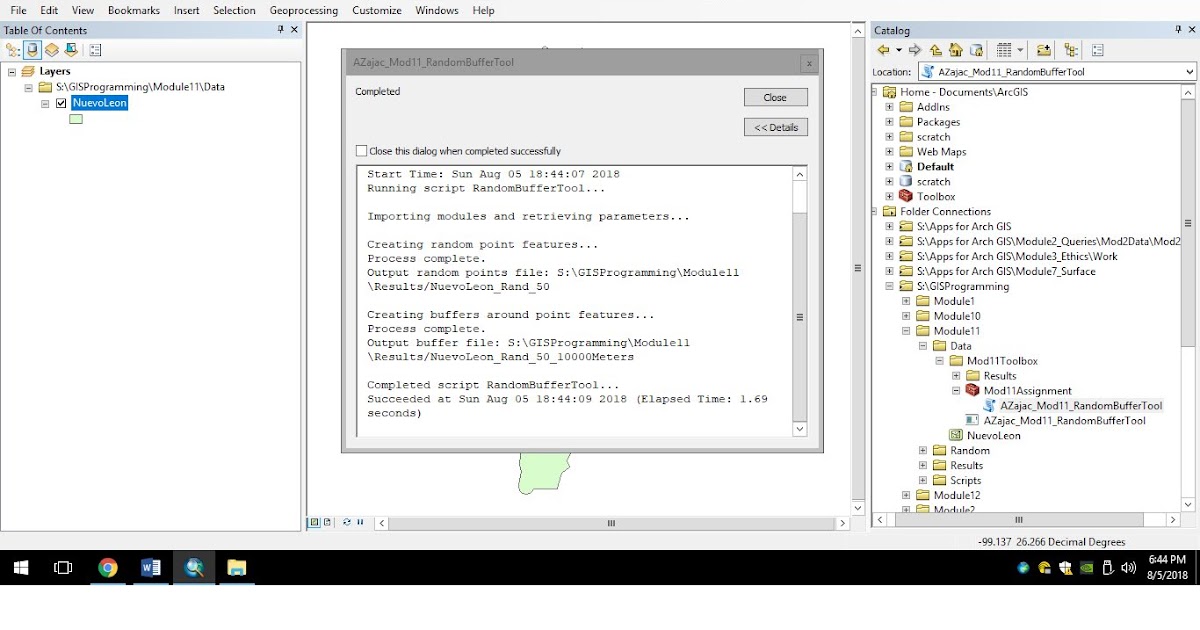Uncheck the NuevoLeon layer visibility checkbox

(59, 103)
